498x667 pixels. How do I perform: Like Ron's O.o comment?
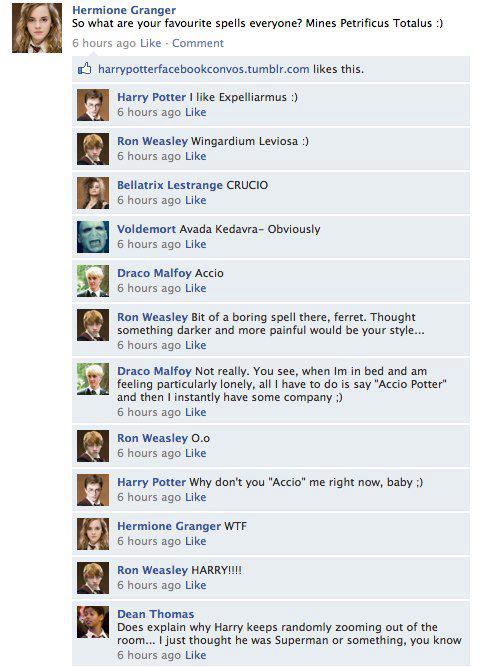196,453
